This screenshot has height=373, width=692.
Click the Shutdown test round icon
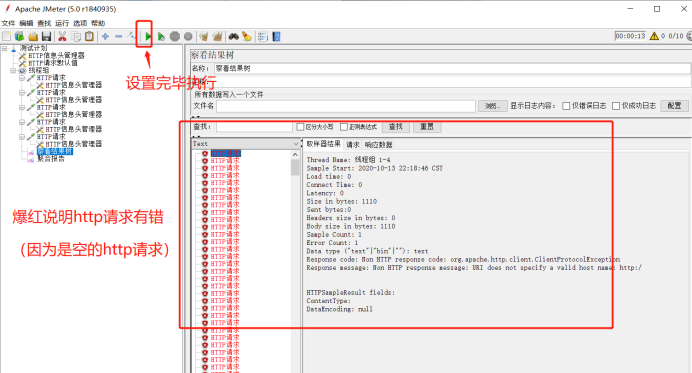(x=188, y=36)
